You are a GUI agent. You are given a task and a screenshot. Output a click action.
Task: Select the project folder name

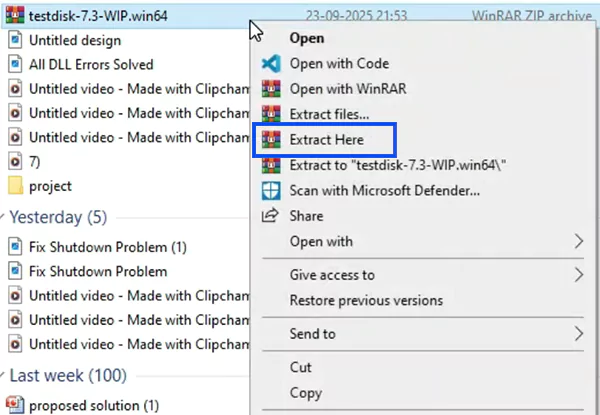click(50, 186)
